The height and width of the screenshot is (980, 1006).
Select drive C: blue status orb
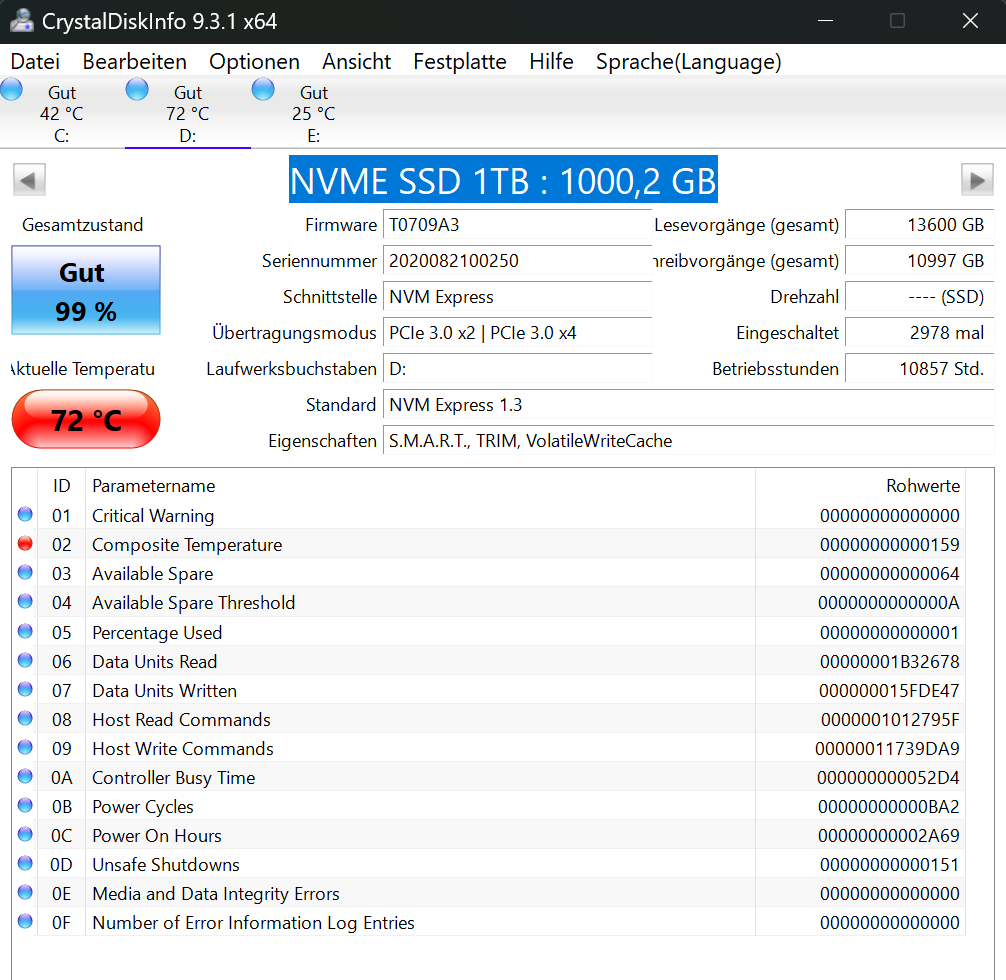point(11,89)
